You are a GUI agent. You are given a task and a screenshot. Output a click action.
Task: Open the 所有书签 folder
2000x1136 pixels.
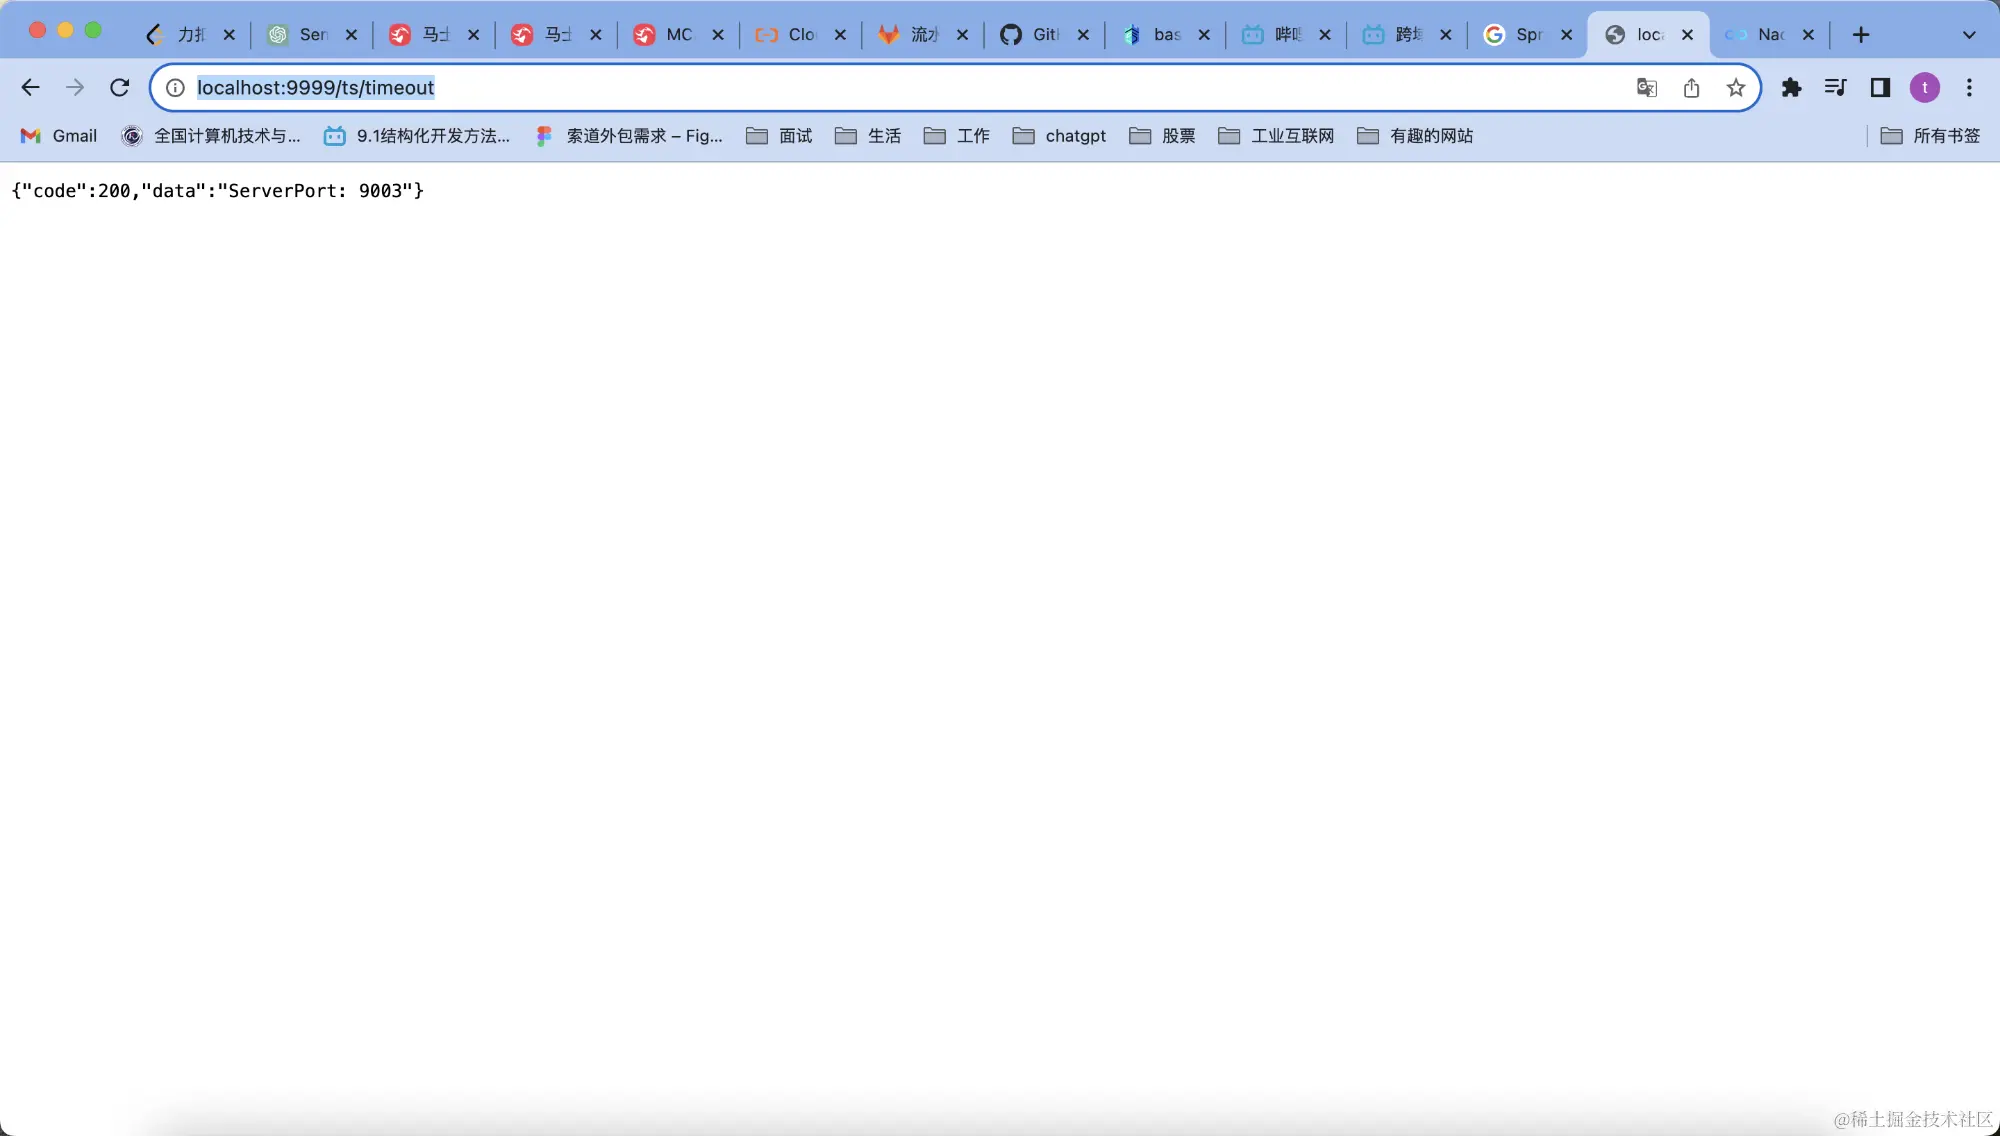(x=1930, y=136)
